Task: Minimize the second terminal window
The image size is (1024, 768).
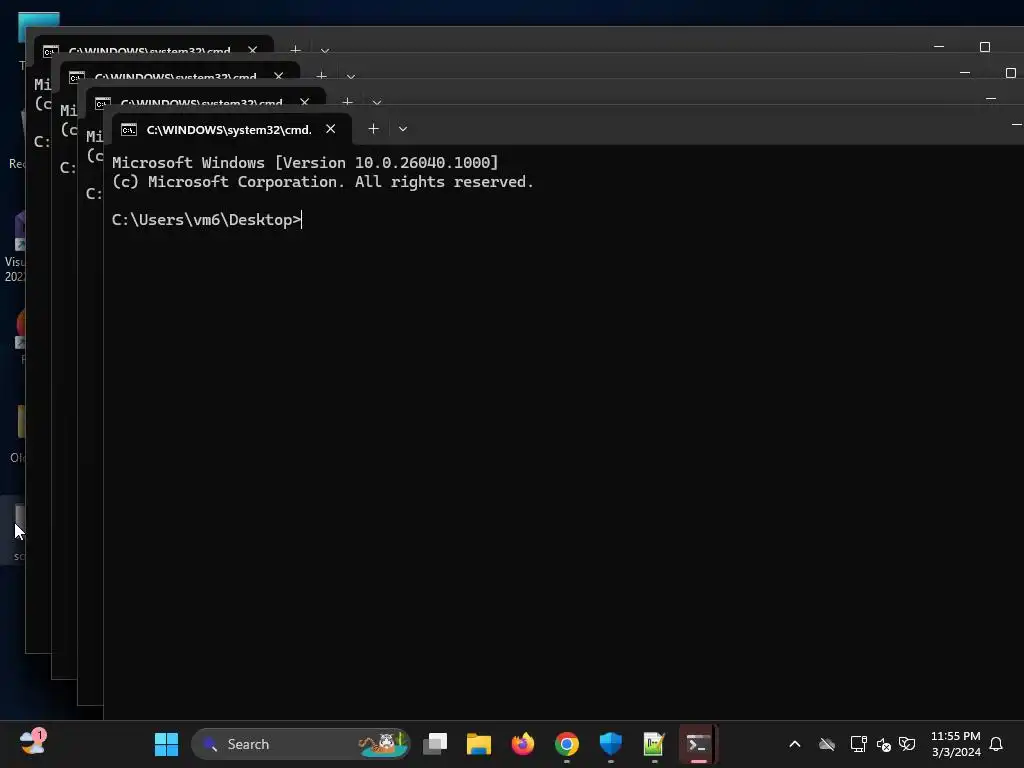Action: (991, 98)
